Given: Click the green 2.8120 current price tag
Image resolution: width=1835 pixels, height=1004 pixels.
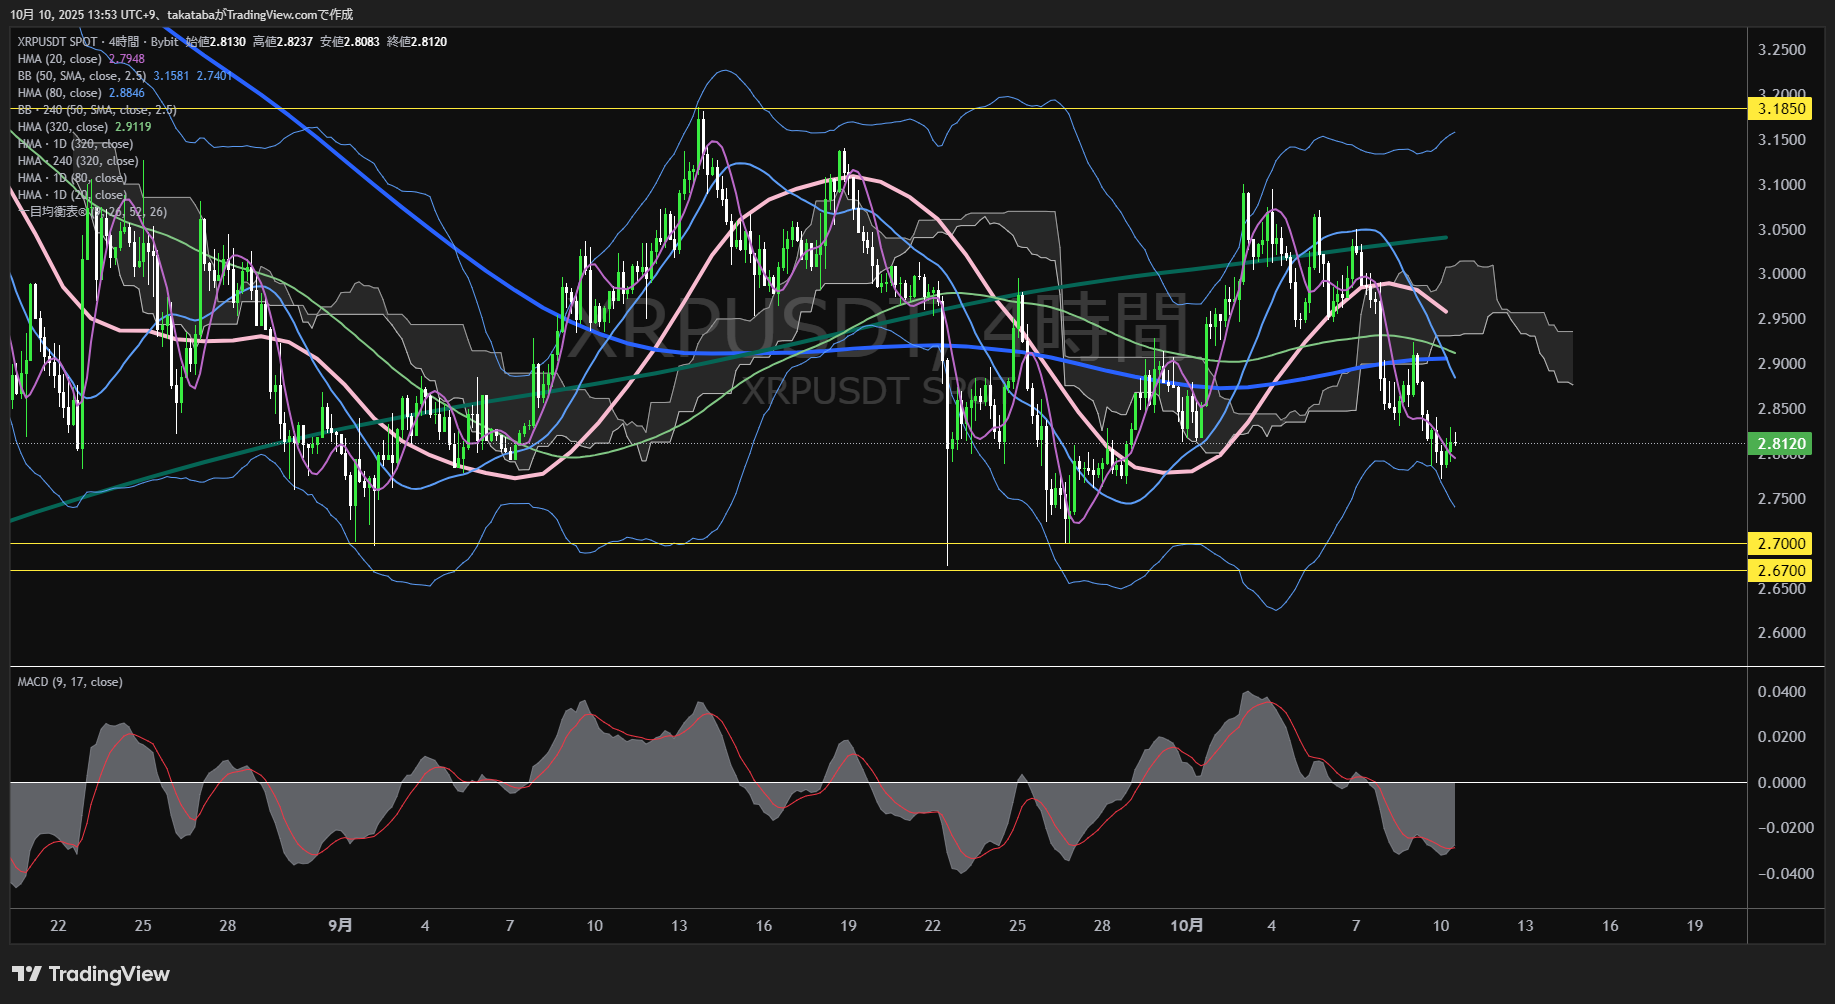Looking at the screenshot, I should tap(1781, 444).
